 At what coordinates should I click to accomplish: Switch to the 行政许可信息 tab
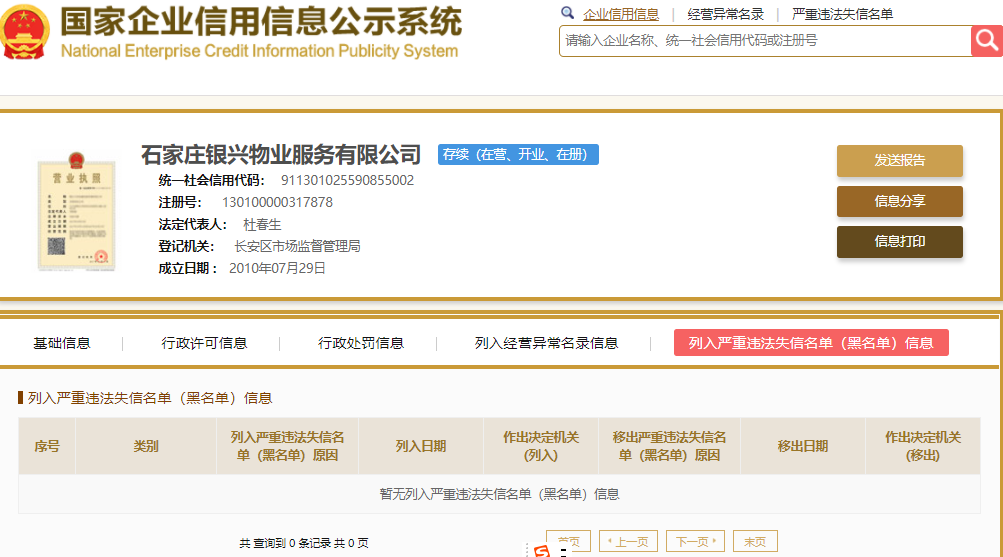[x=204, y=343]
